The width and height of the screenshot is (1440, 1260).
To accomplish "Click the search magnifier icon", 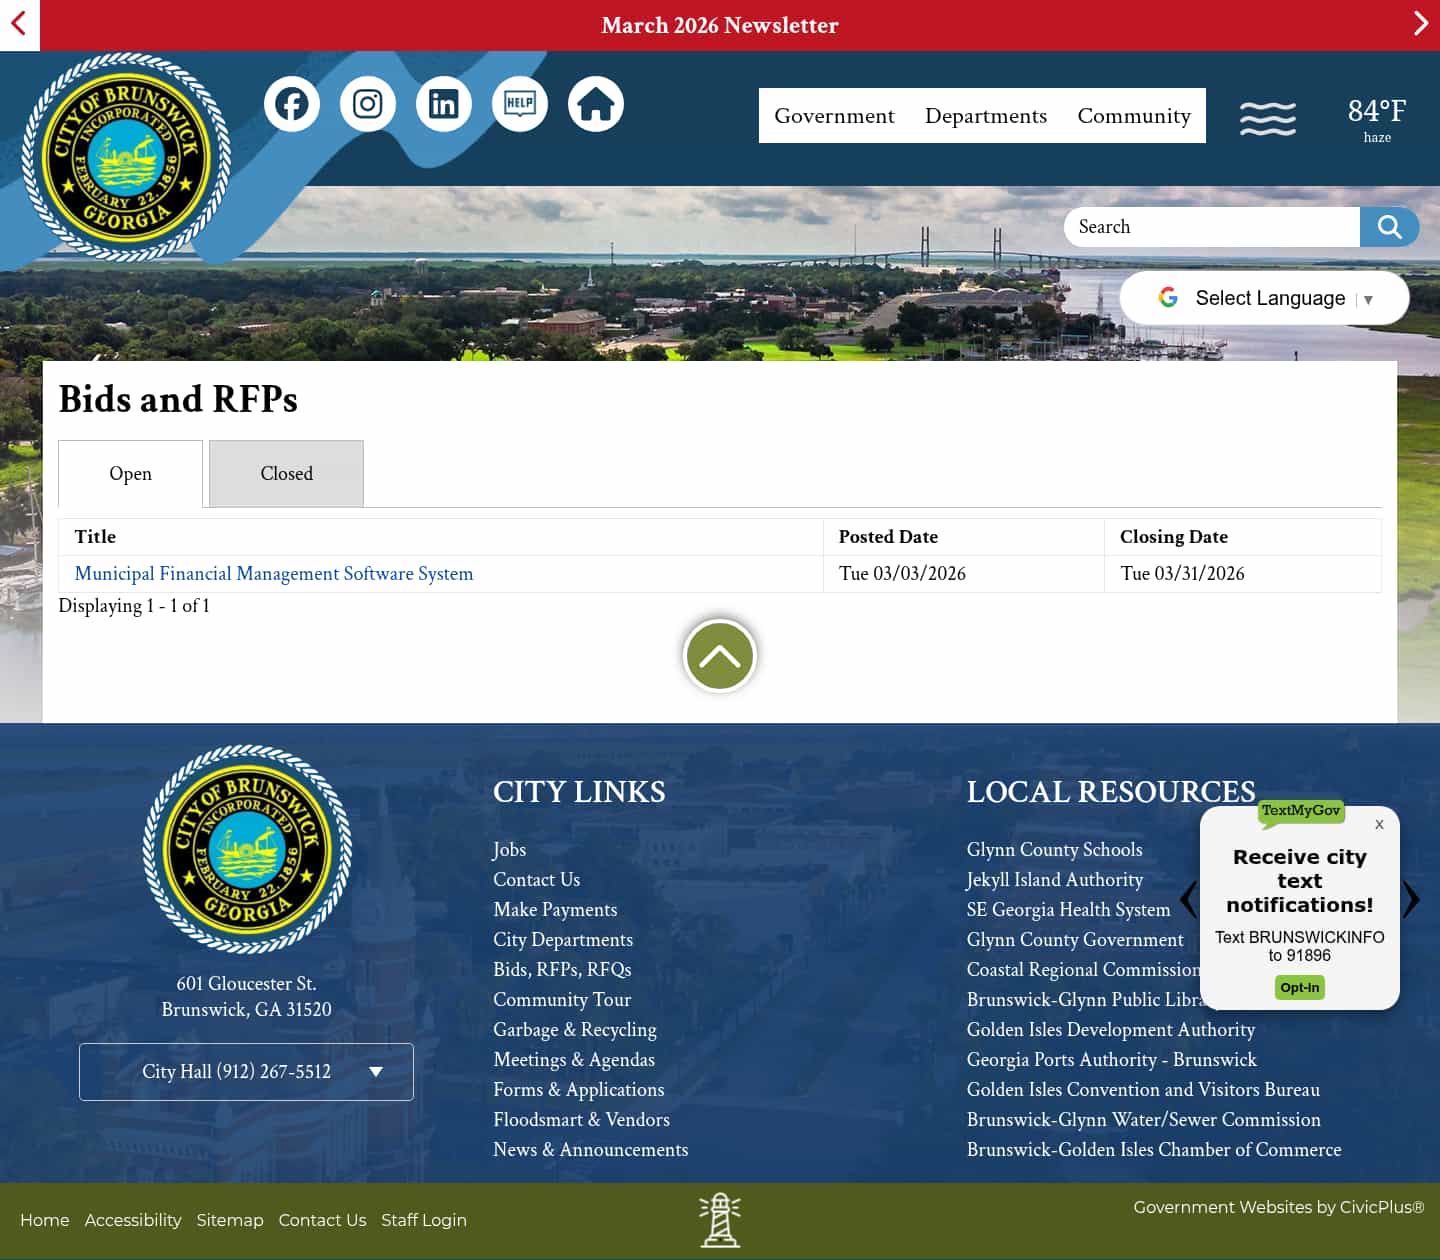I will 1389,227.
